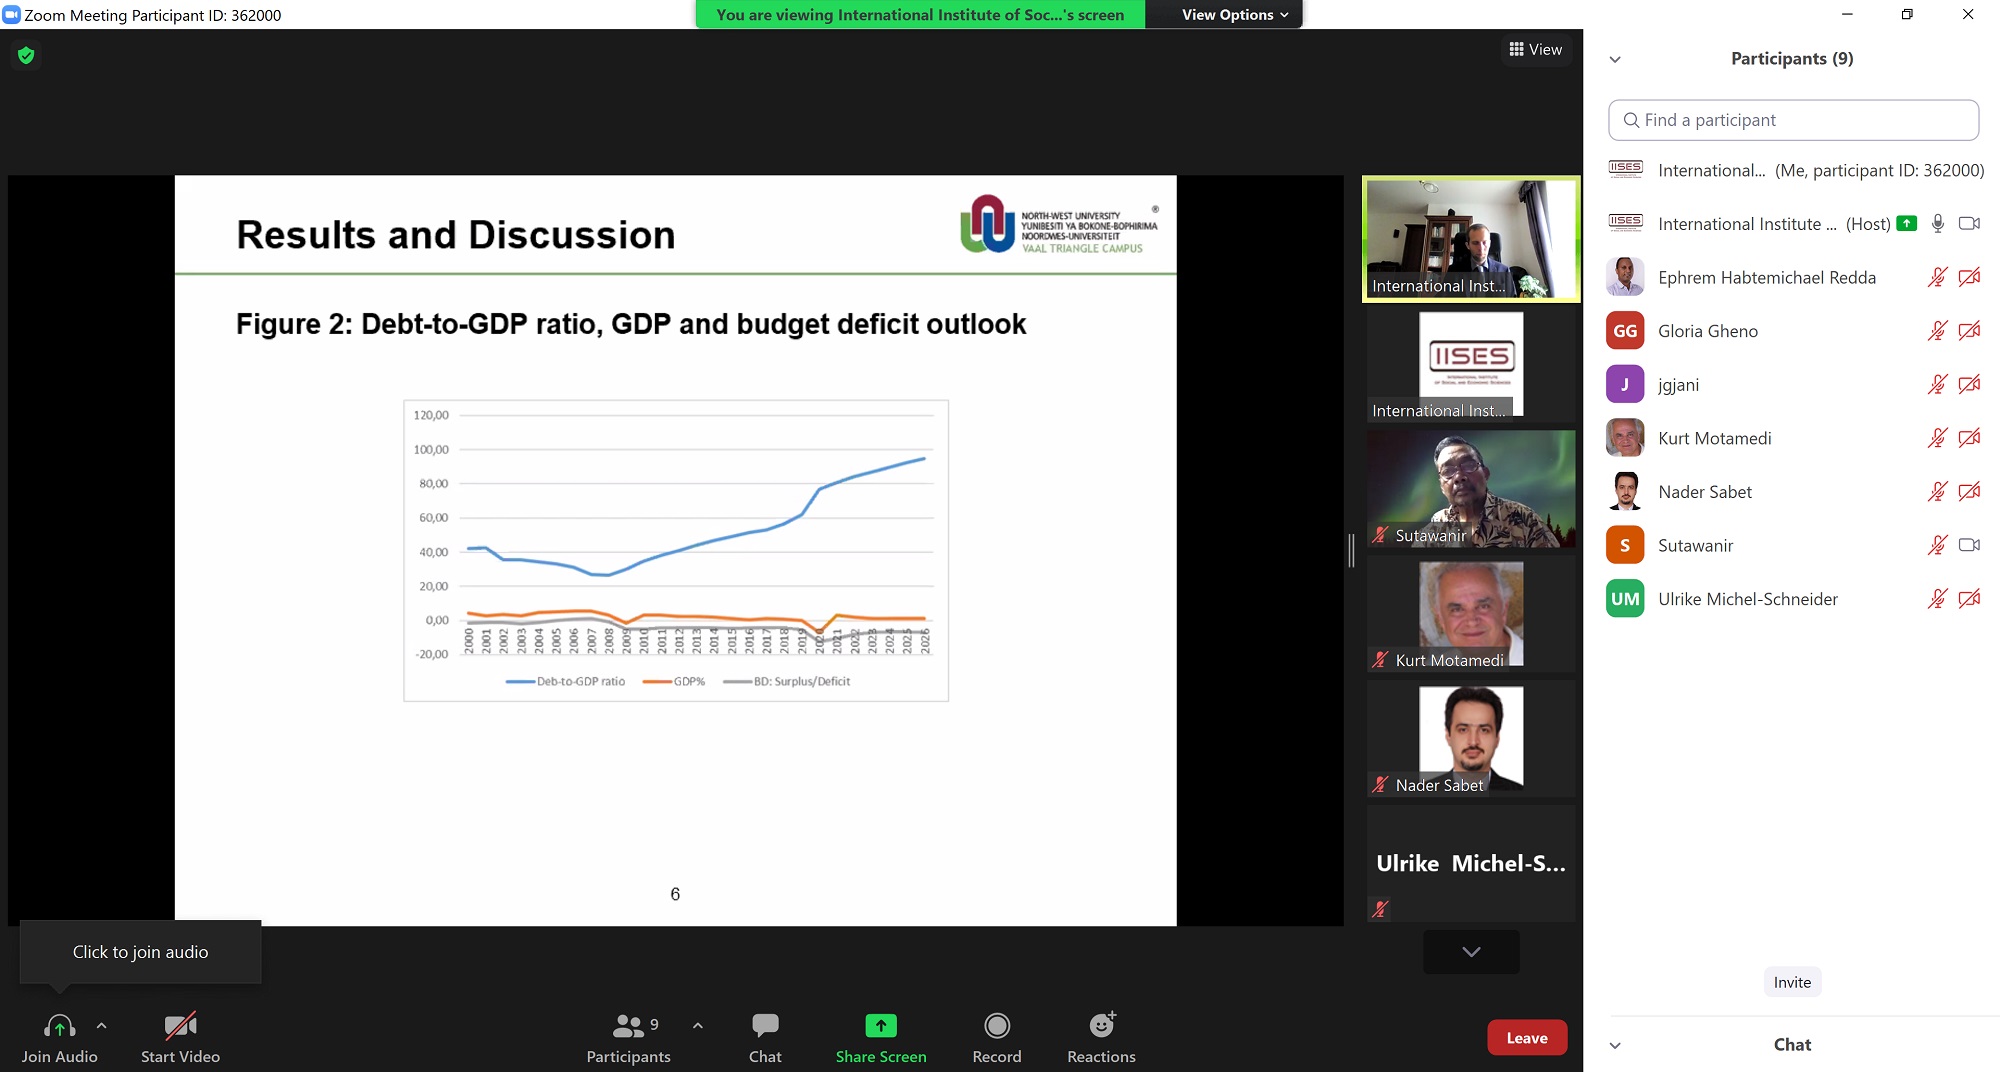Click the Find a participant search field
This screenshot has height=1072, width=2000.
[1793, 120]
